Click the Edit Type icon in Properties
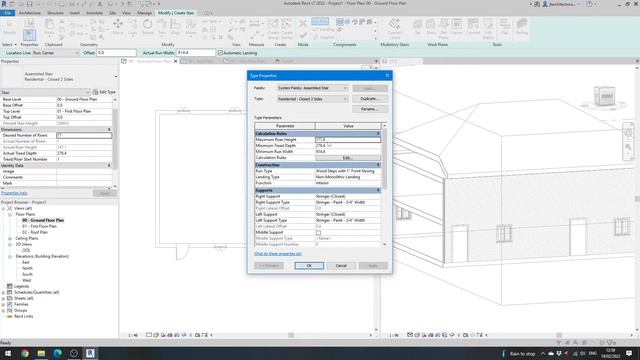 pos(96,92)
